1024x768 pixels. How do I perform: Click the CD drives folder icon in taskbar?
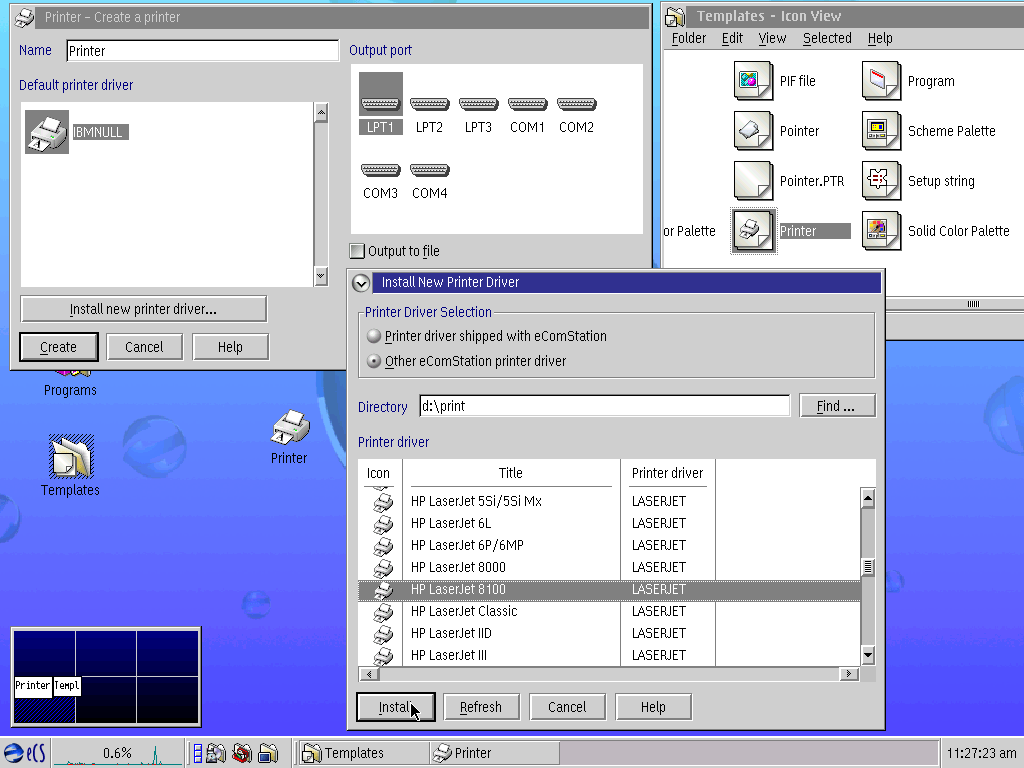tap(216, 753)
